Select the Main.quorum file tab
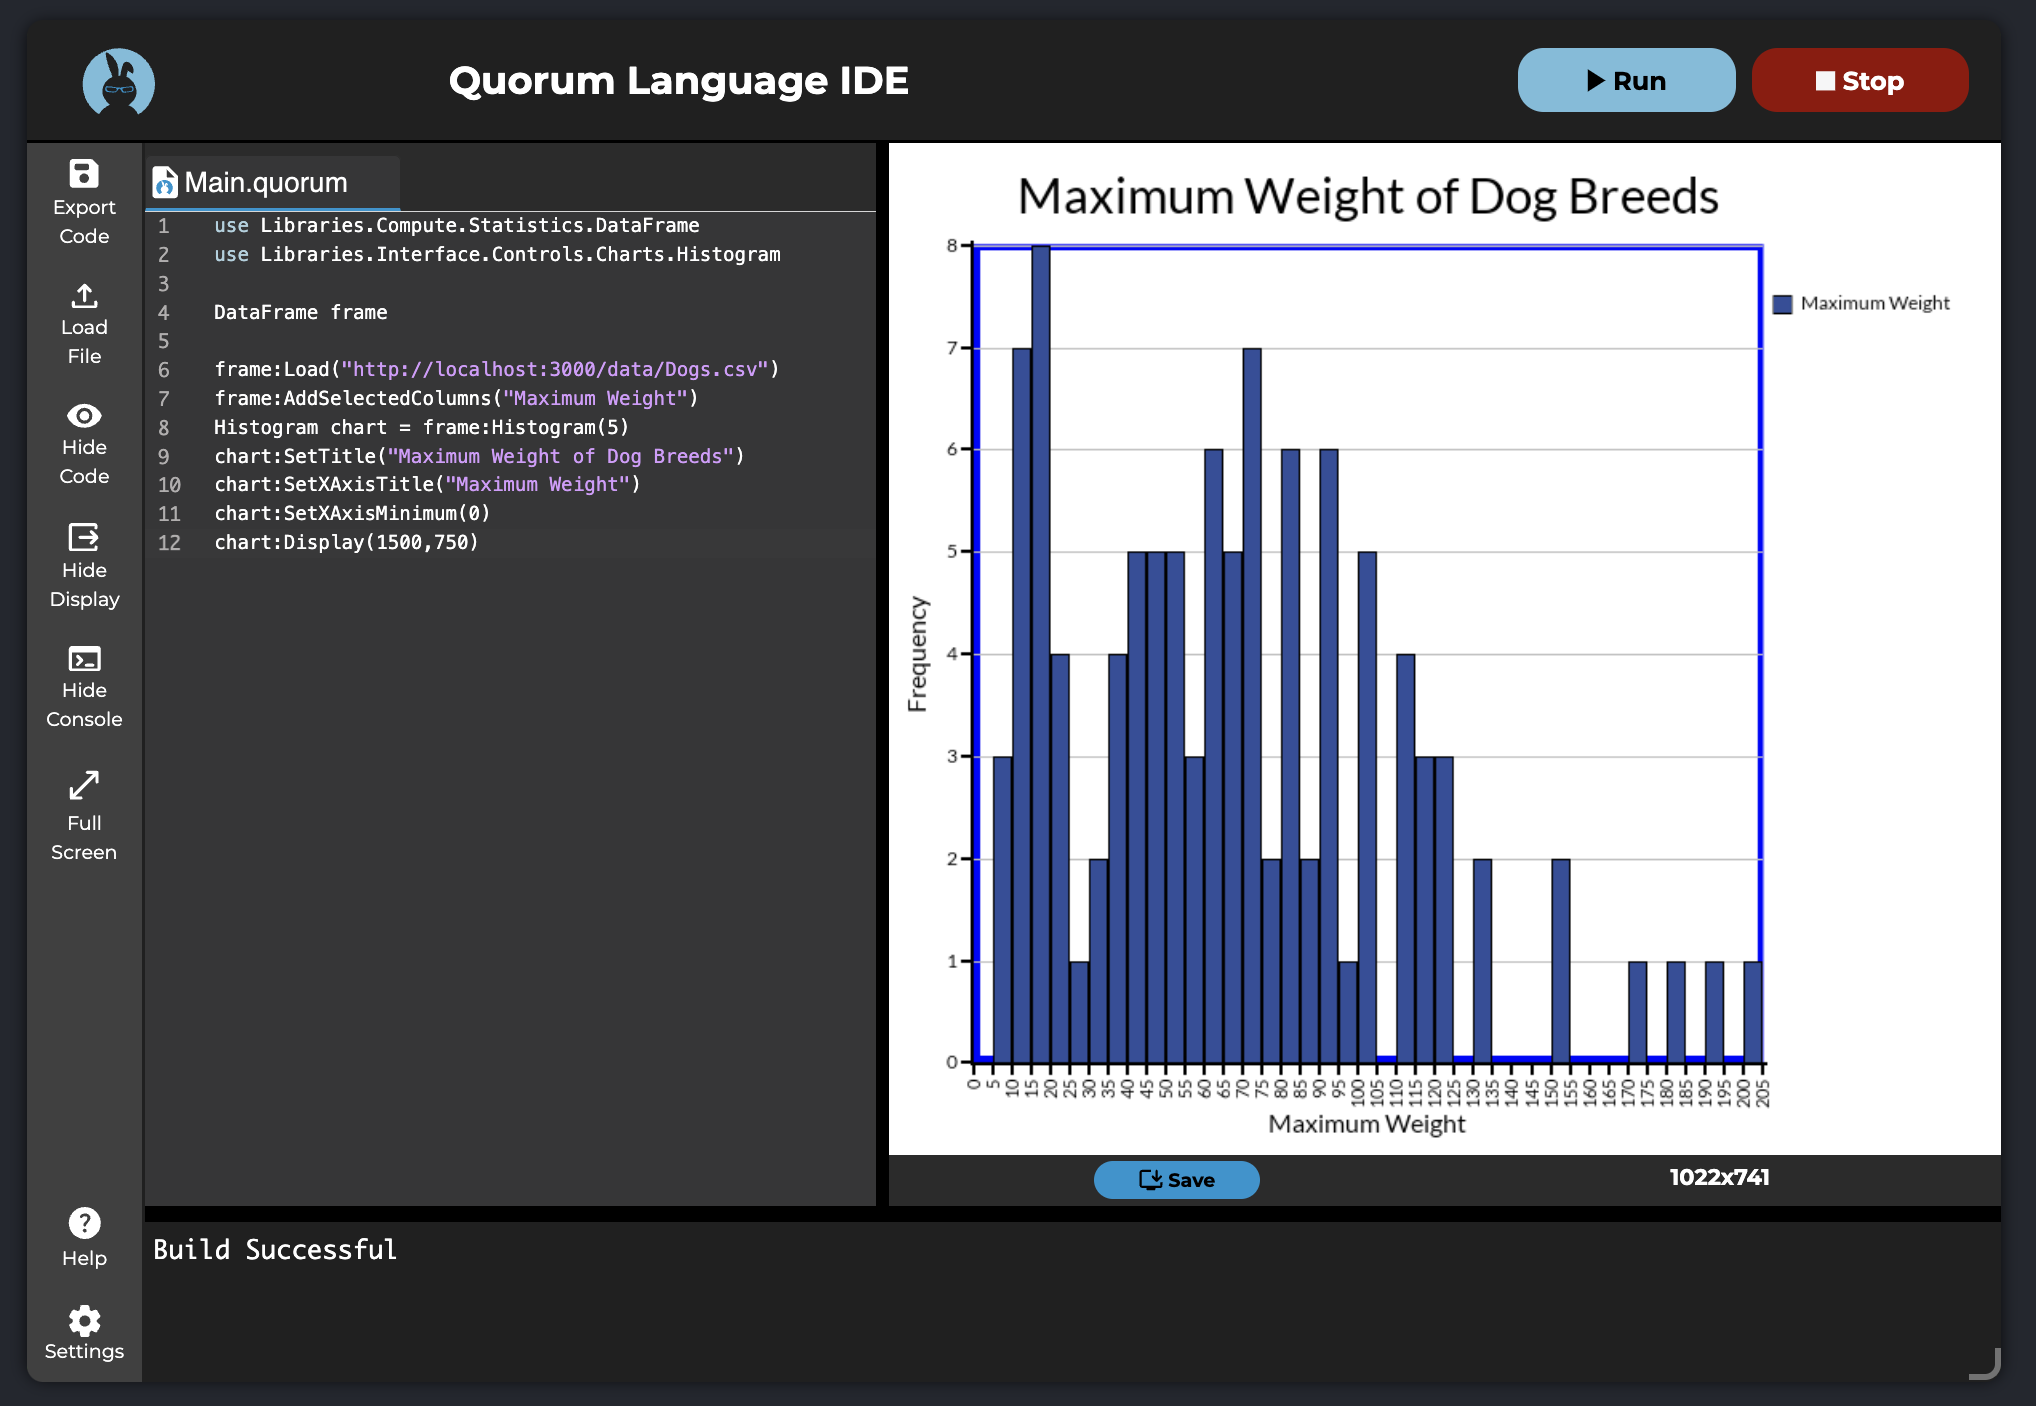The height and width of the screenshot is (1406, 2036). [266, 183]
